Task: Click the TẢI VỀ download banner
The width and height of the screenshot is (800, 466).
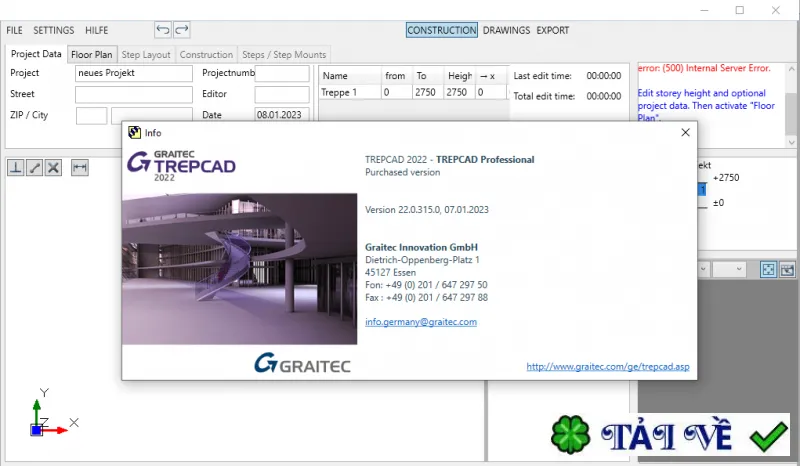Action: [x=670, y=435]
